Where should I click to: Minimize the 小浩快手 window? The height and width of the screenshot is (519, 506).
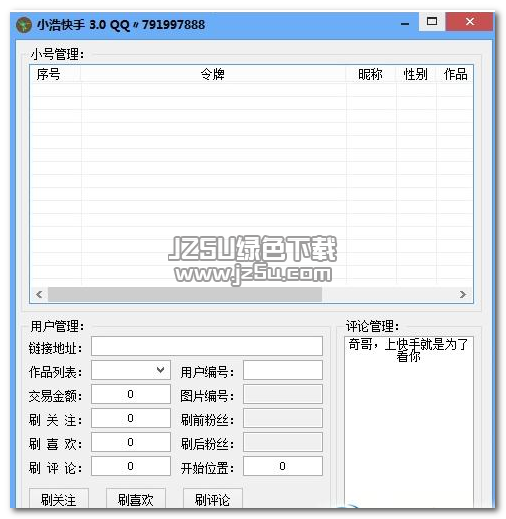(x=405, y=23)
